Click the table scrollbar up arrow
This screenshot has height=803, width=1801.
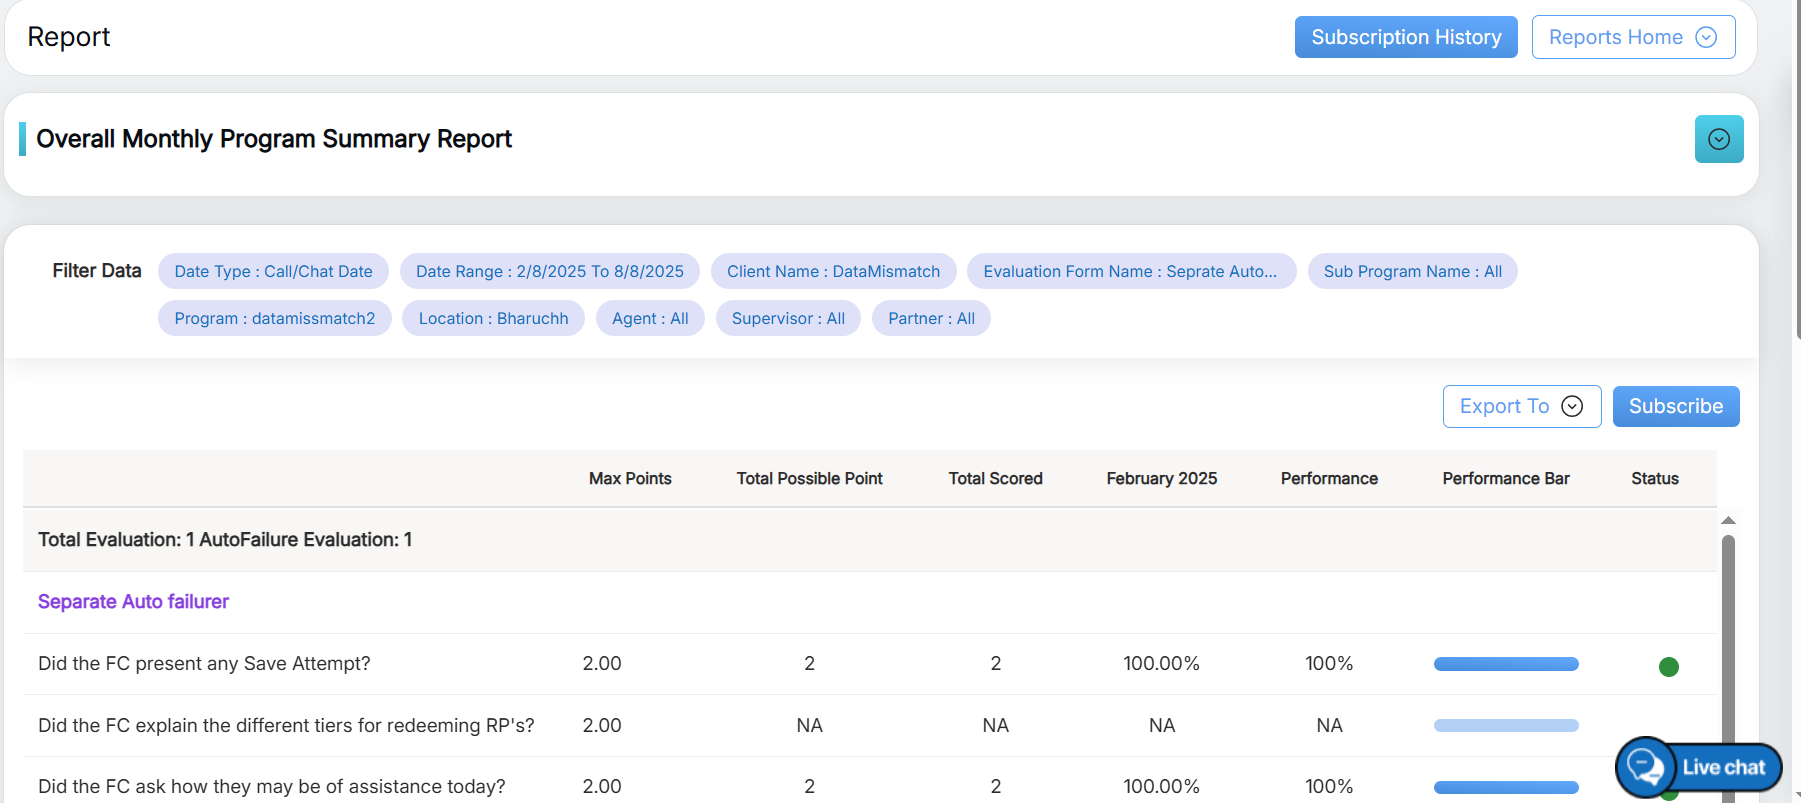(x=1727, y=520)
